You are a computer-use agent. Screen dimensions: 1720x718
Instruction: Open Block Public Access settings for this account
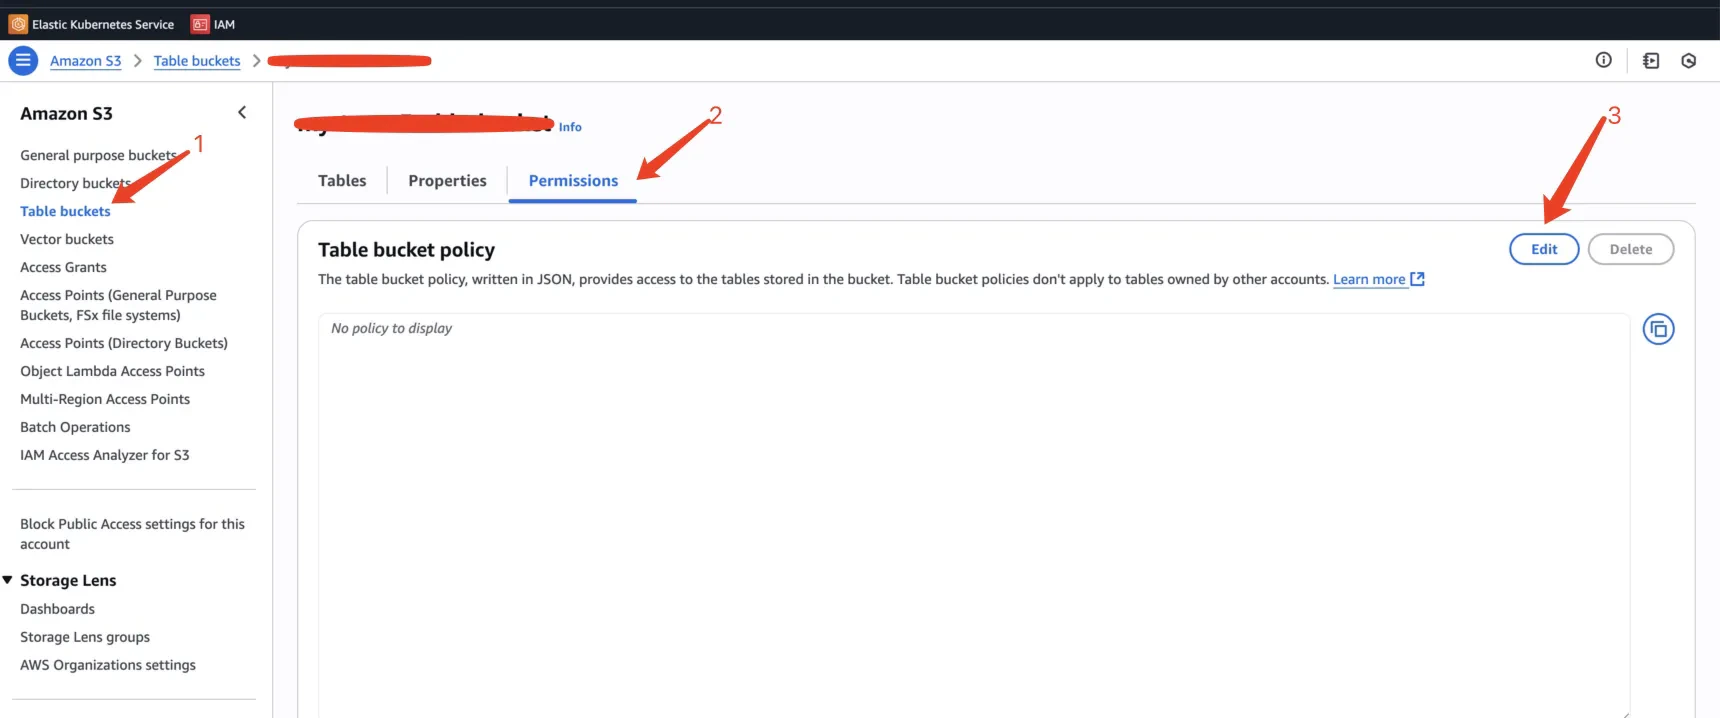(x=132, y=534)
